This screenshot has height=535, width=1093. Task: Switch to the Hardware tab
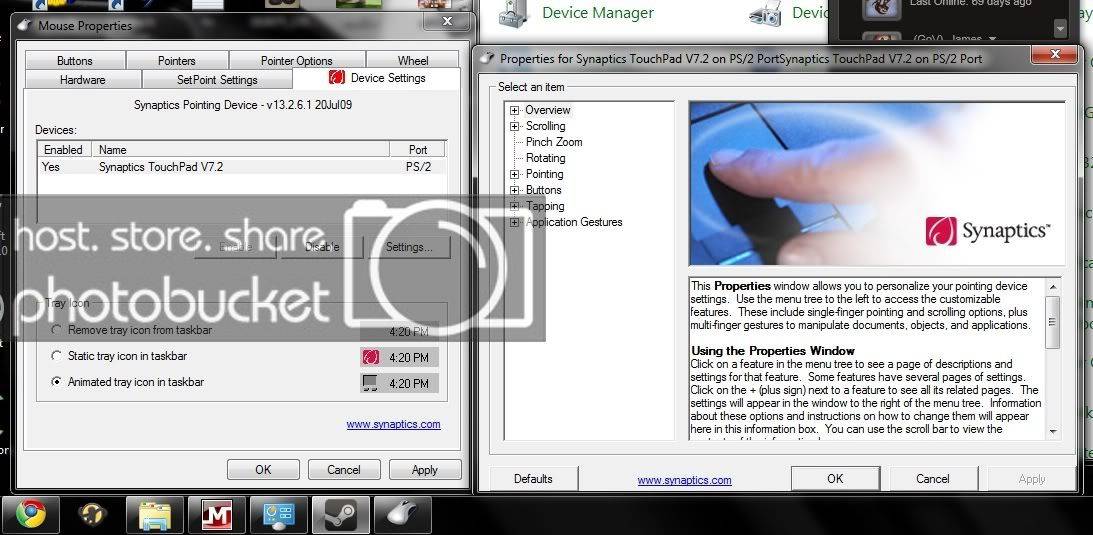[x=82, y=79]
